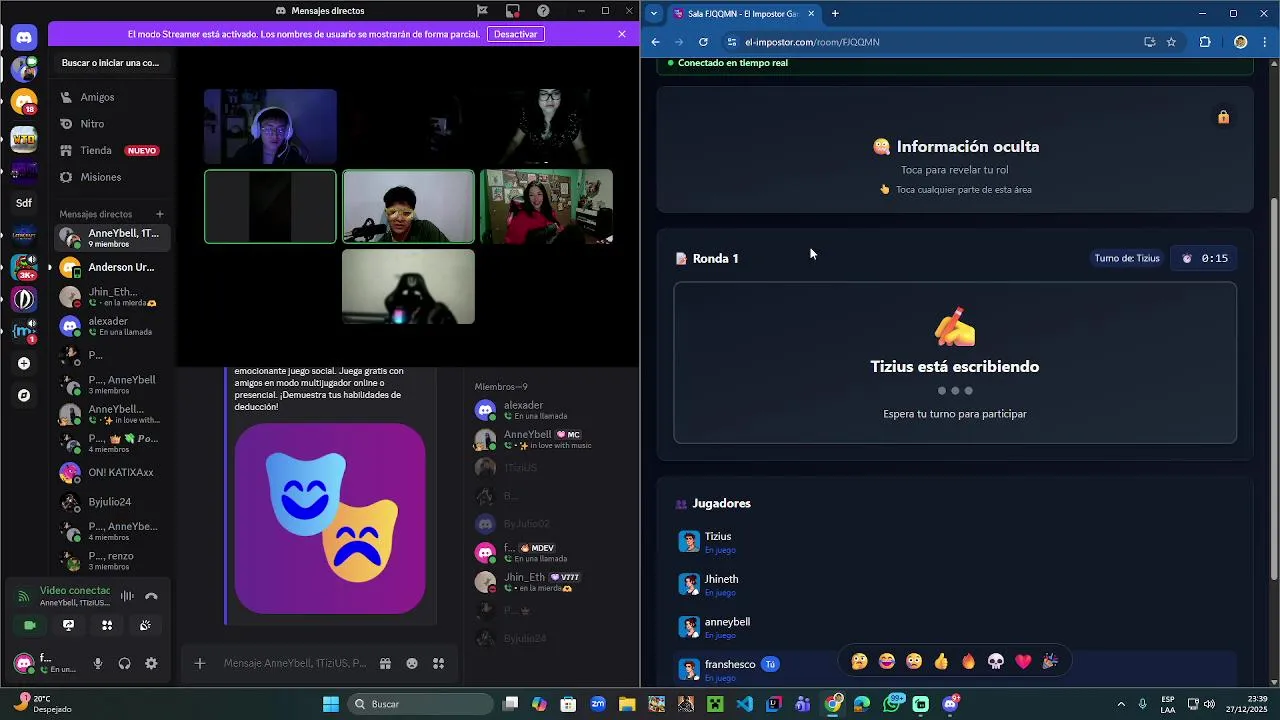1280x720 pixels.
Task: Click the Chrome address bar URL
Action: [x=812, y=42]
